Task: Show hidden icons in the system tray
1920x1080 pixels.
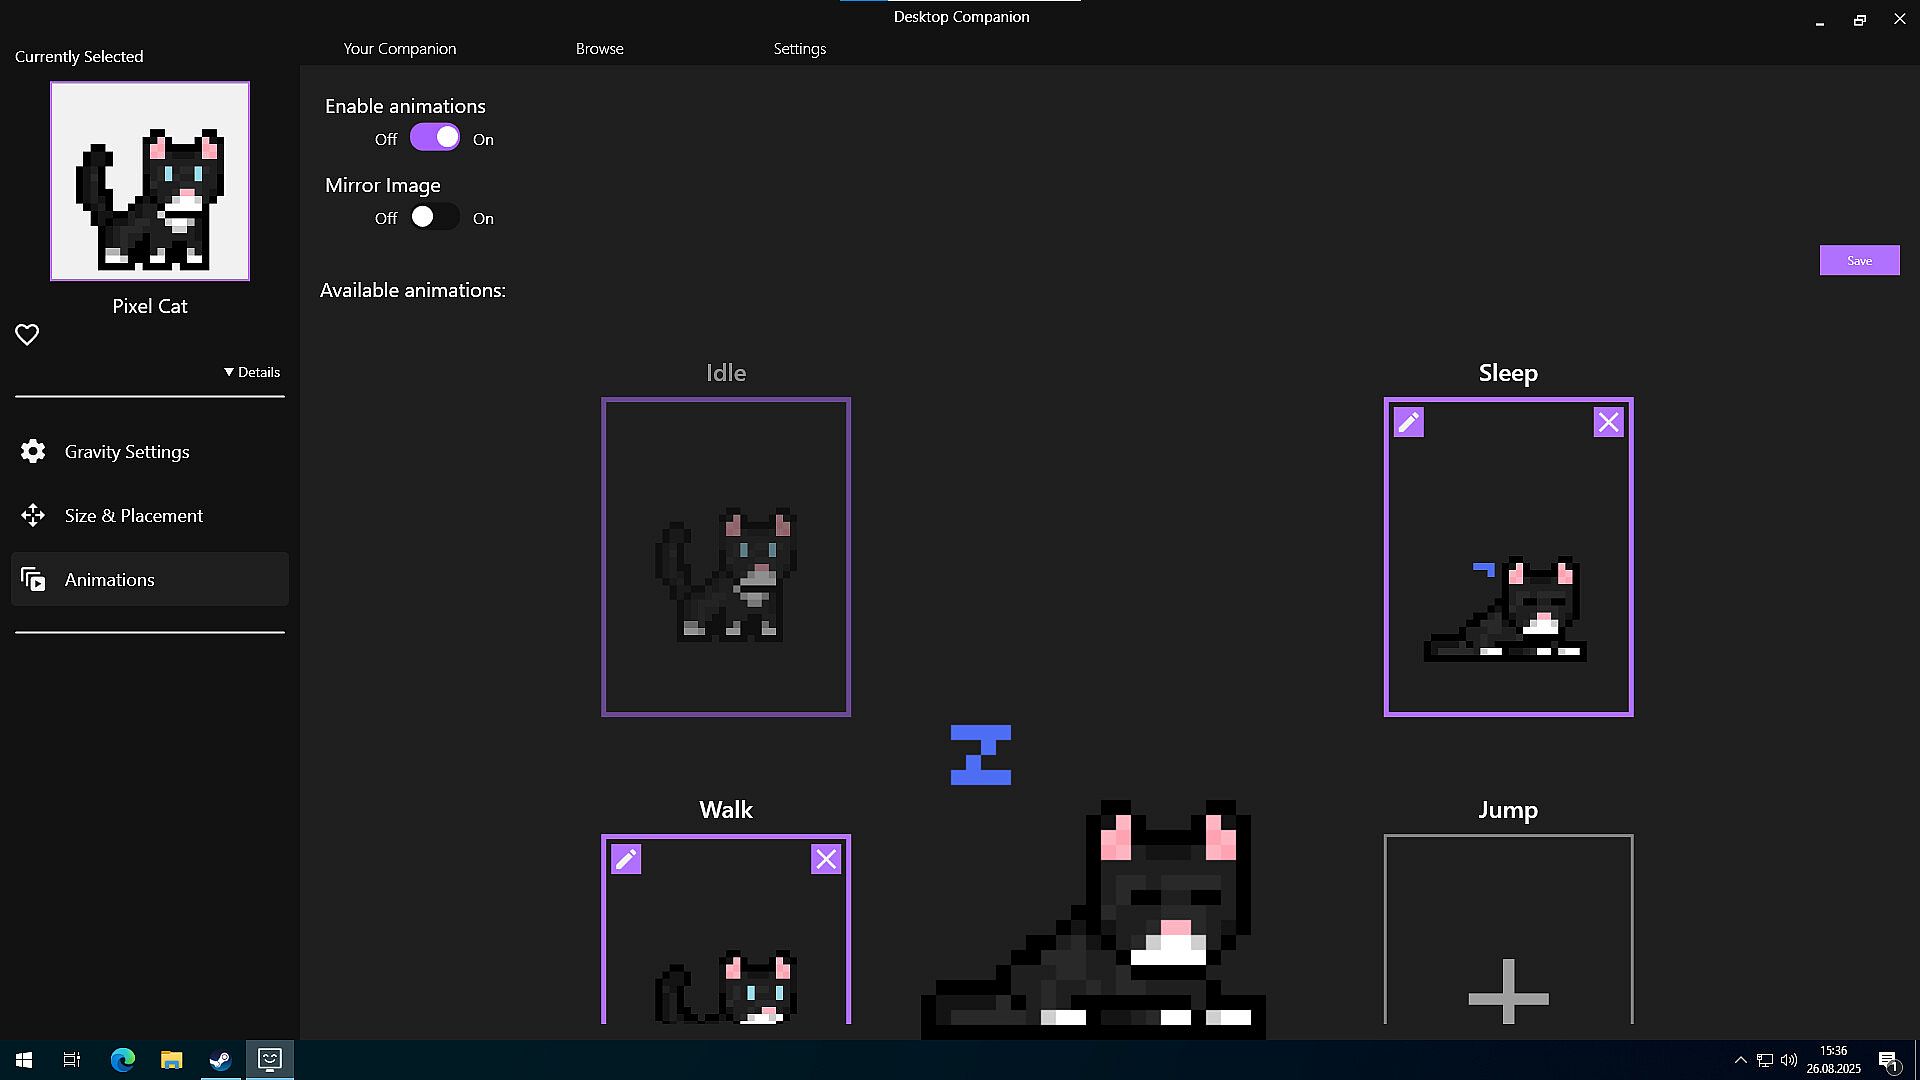Action: [1740, 1060]
